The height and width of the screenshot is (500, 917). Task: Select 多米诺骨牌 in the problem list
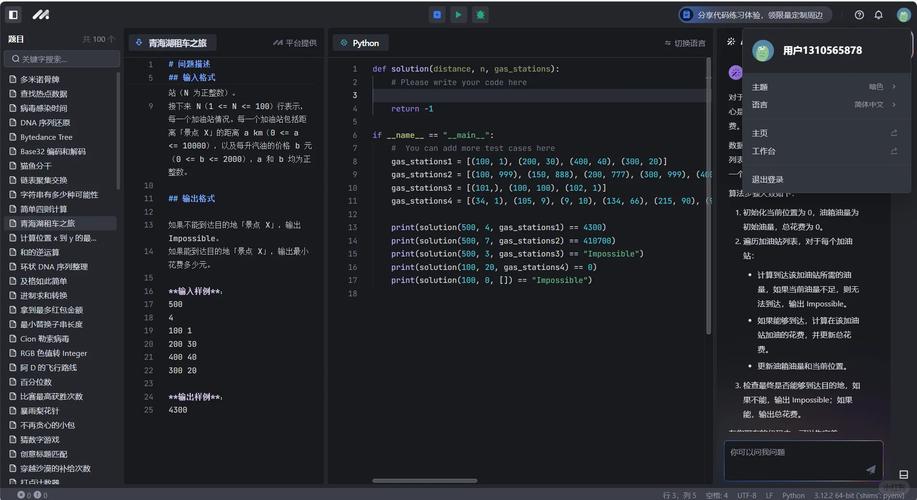(x=40, y=79)
